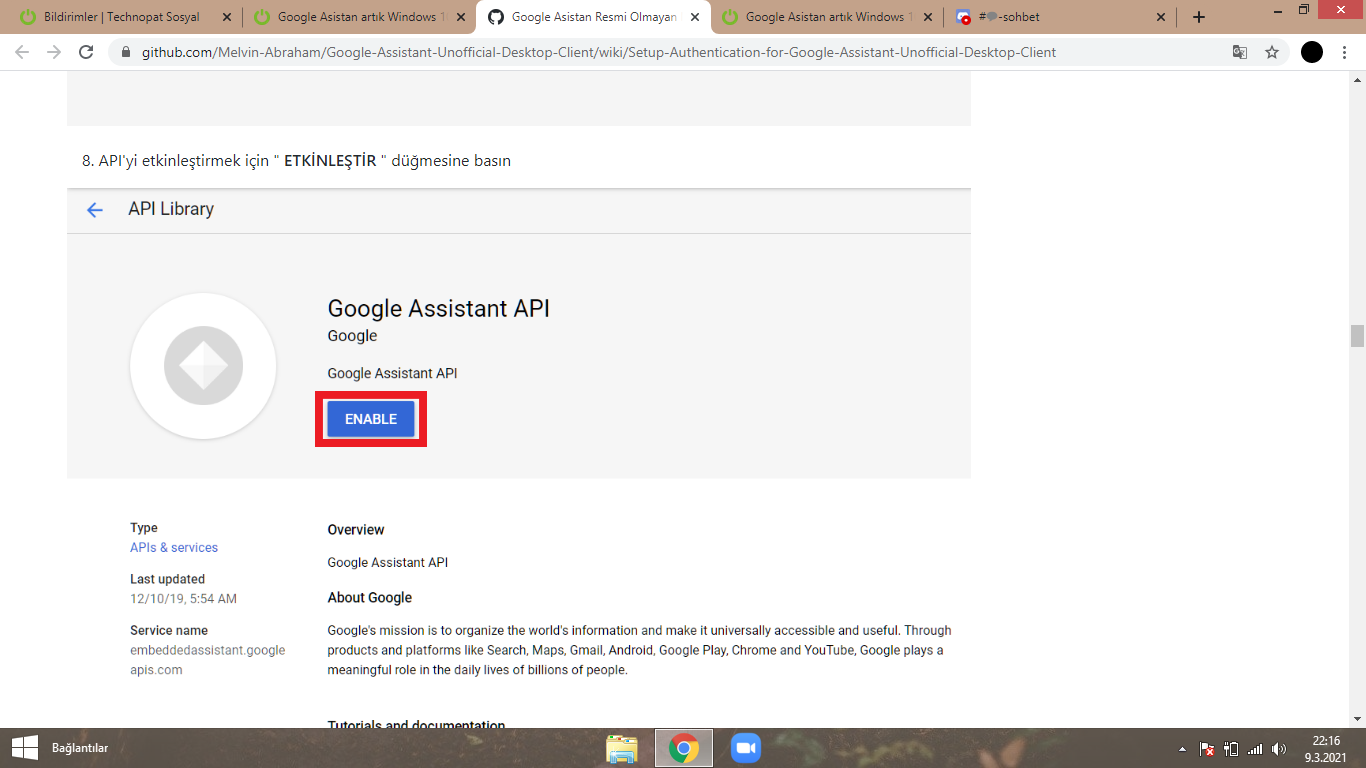Click the About Google heading
Screen dimensions: 1366x768
(x=370, y=598)
